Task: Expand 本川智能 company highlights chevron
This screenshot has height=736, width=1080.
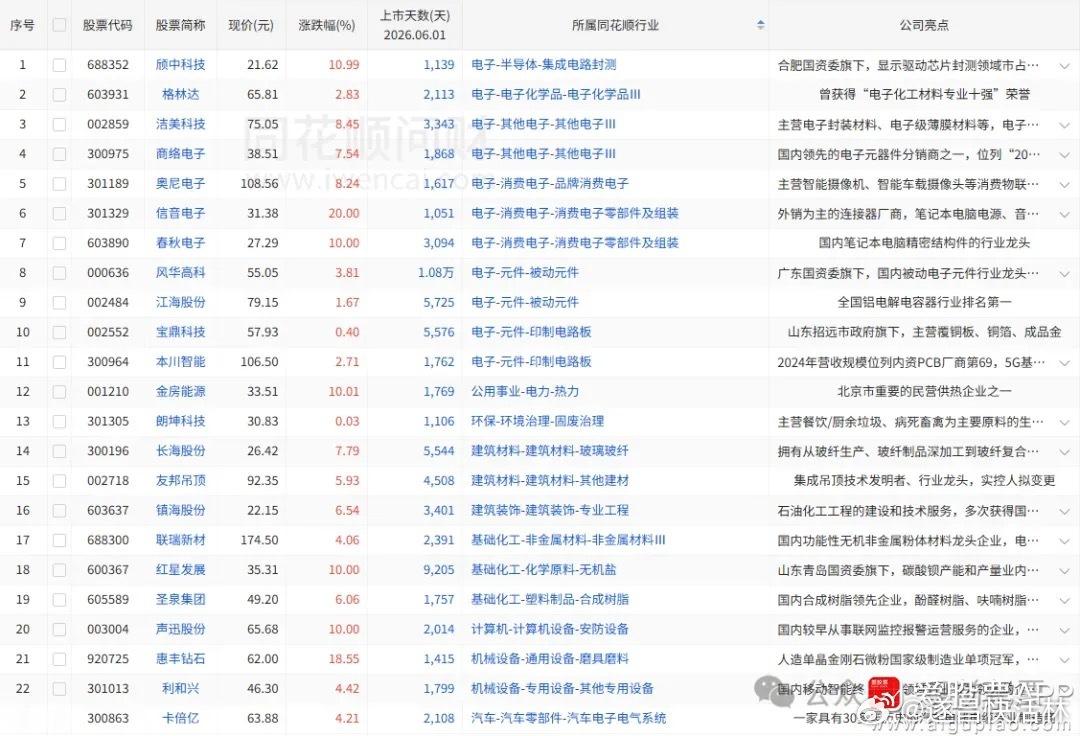Action: (x=1064, y=363)
